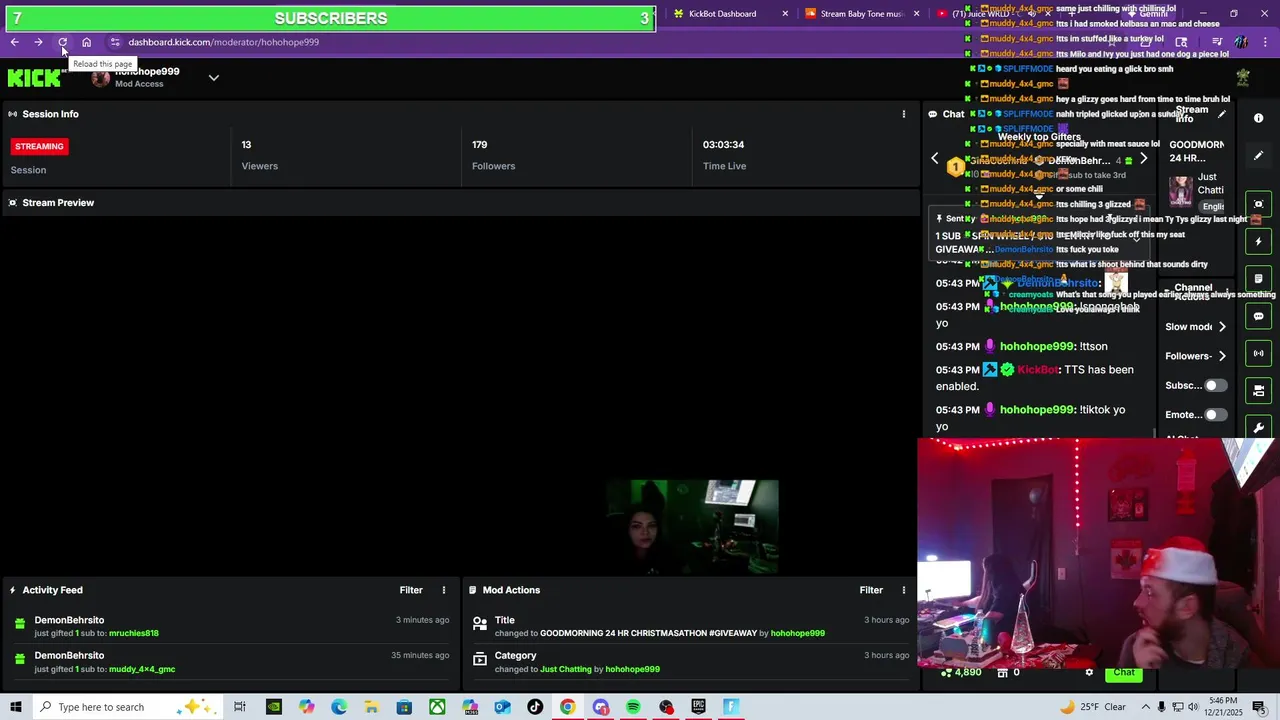Viewport: 1280px width, 720px height.
Task: Filter the Activity Feed
Action: tap(411, 590)
